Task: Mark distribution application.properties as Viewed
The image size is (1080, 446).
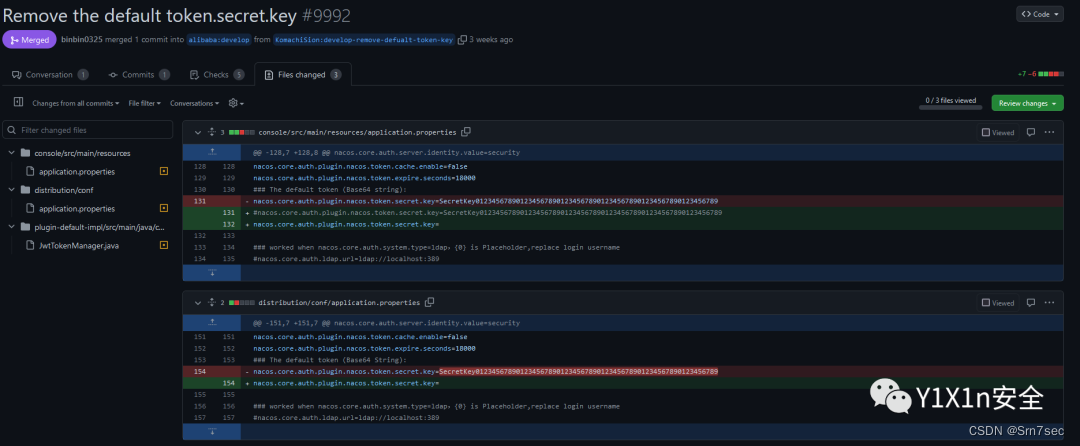Action: (x=998, y=302)
